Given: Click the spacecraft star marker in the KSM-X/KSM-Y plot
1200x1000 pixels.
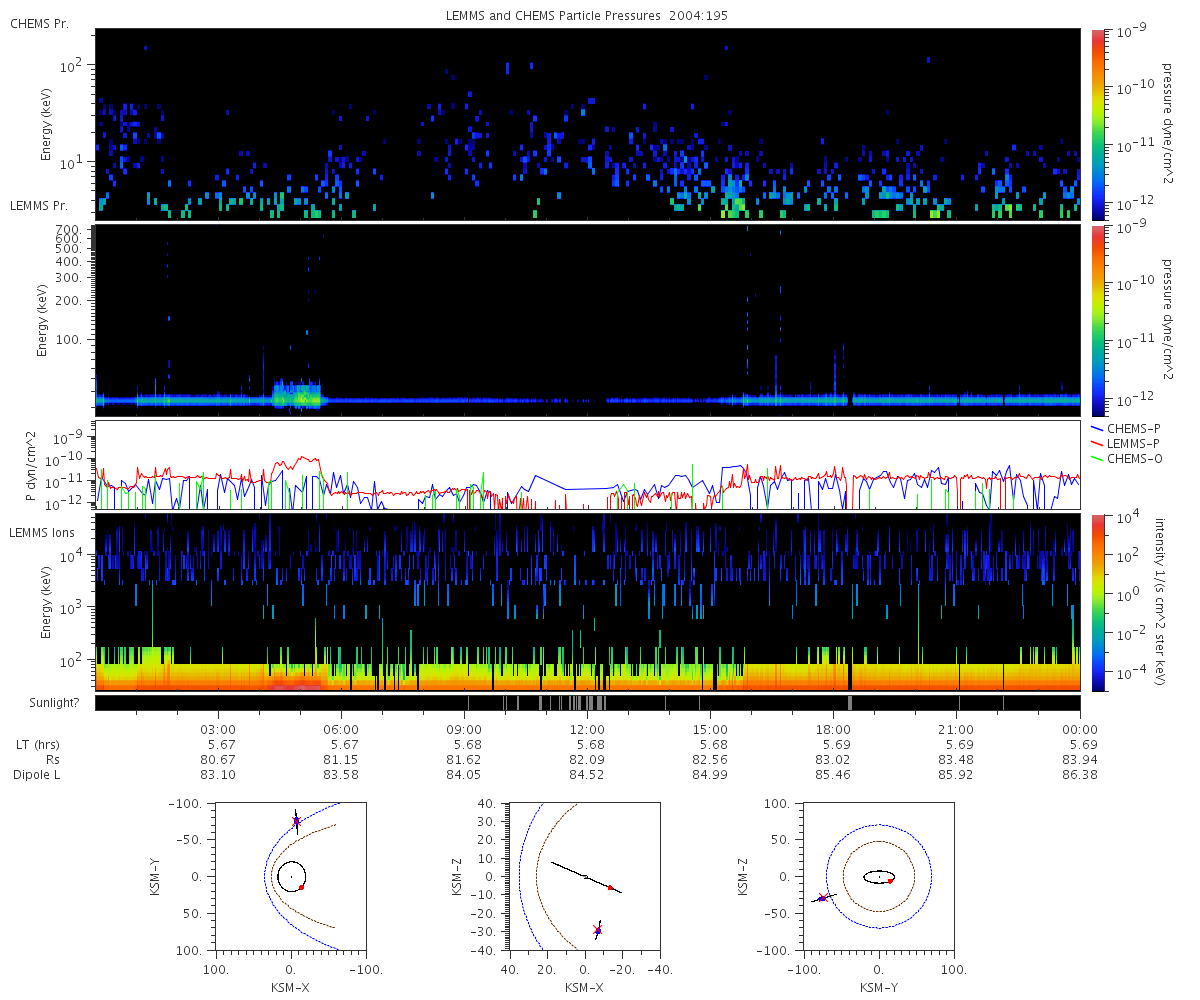Looking at the screenshot, I should click(x=296, y=821).
